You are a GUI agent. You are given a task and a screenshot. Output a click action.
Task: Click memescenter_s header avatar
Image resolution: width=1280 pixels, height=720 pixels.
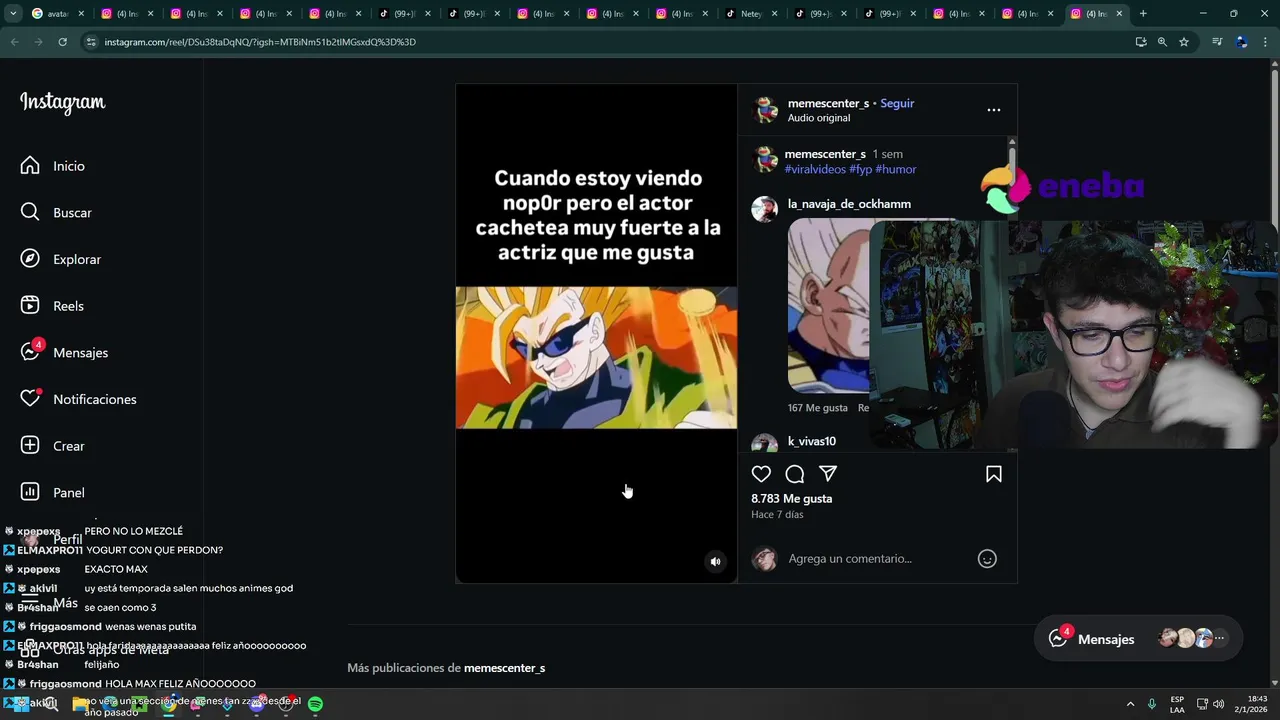coord(766,110)
